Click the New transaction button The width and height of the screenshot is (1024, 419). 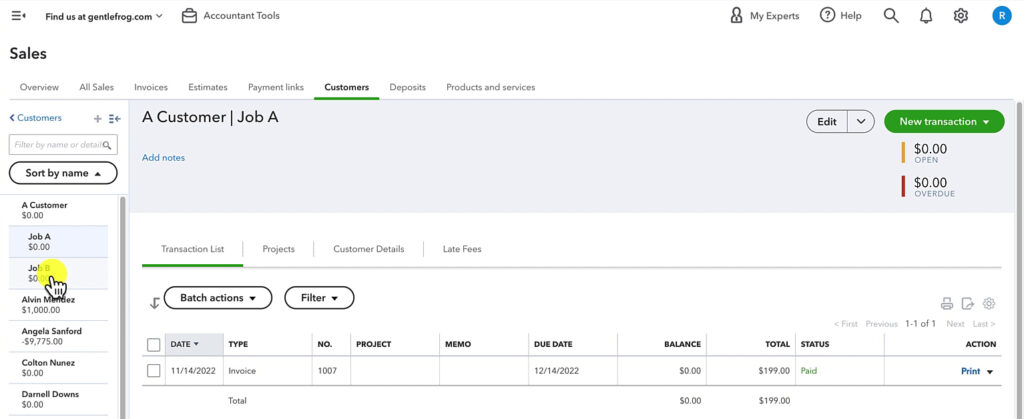click(943, 122)
